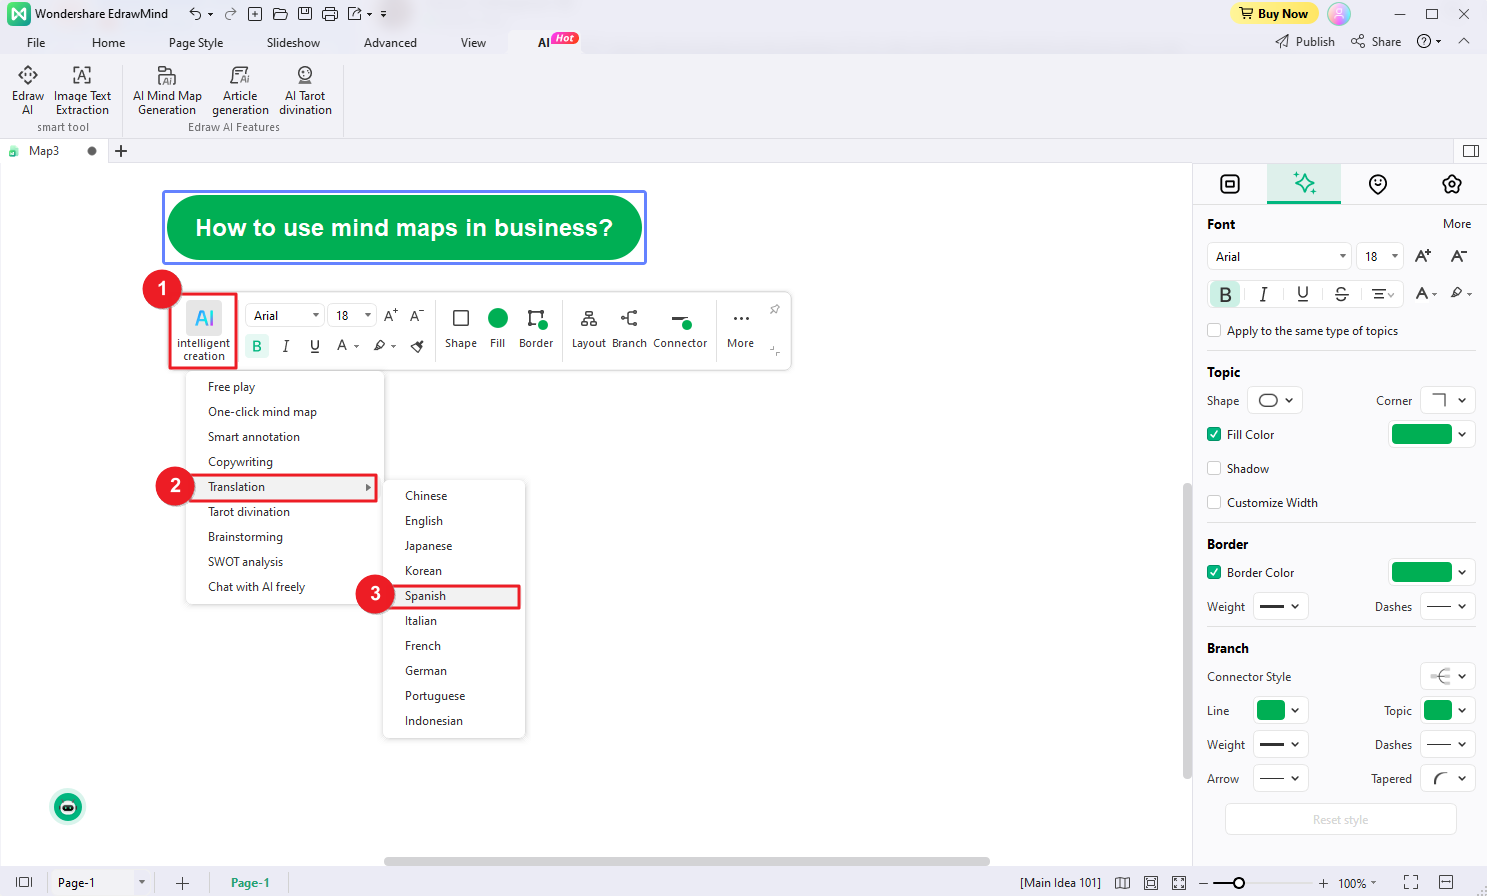Expand the Tapered dropdown

[x=1448, y=779]
